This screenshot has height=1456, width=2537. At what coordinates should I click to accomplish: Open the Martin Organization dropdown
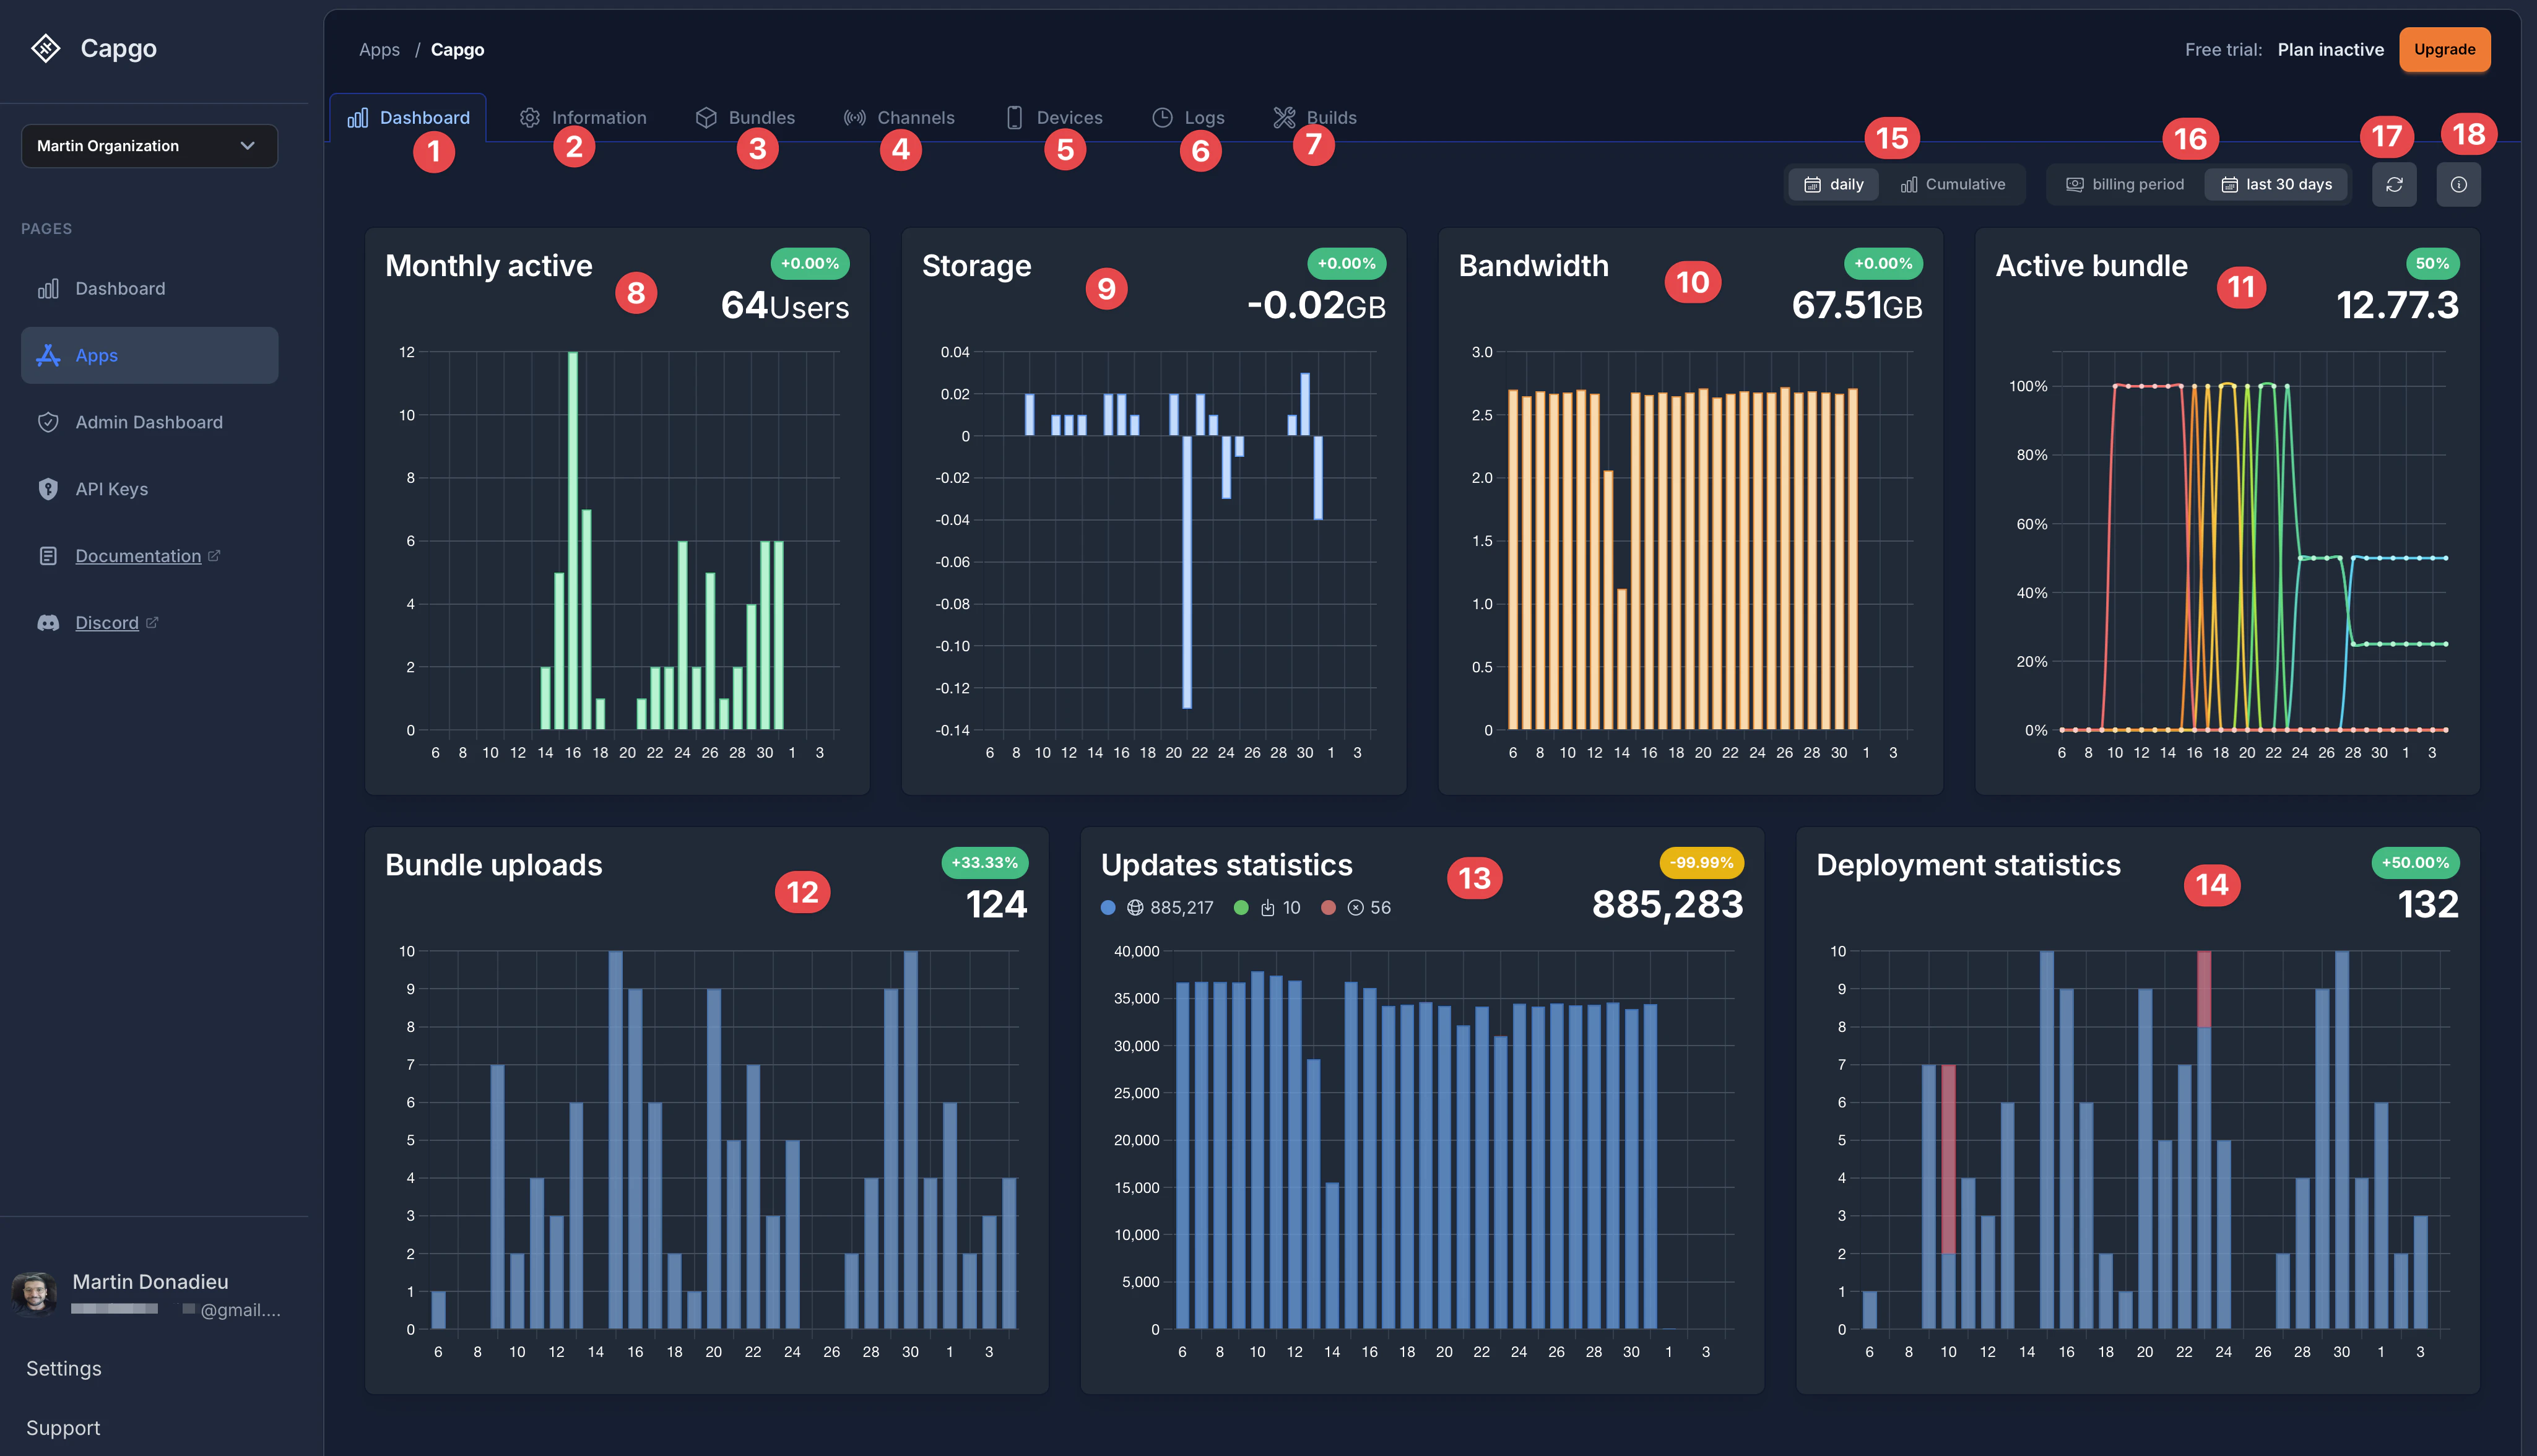click(x=148, y=145)
